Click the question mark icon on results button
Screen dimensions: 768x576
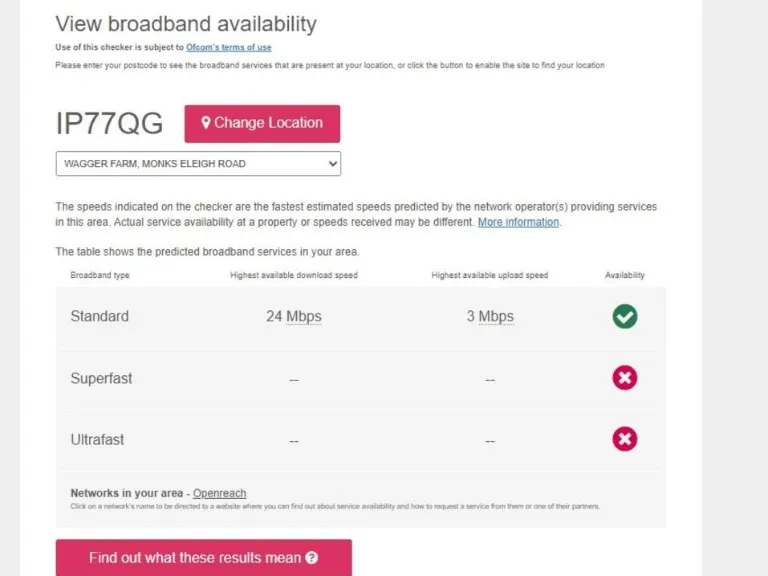pyautogui.click(x=312, y=558)
